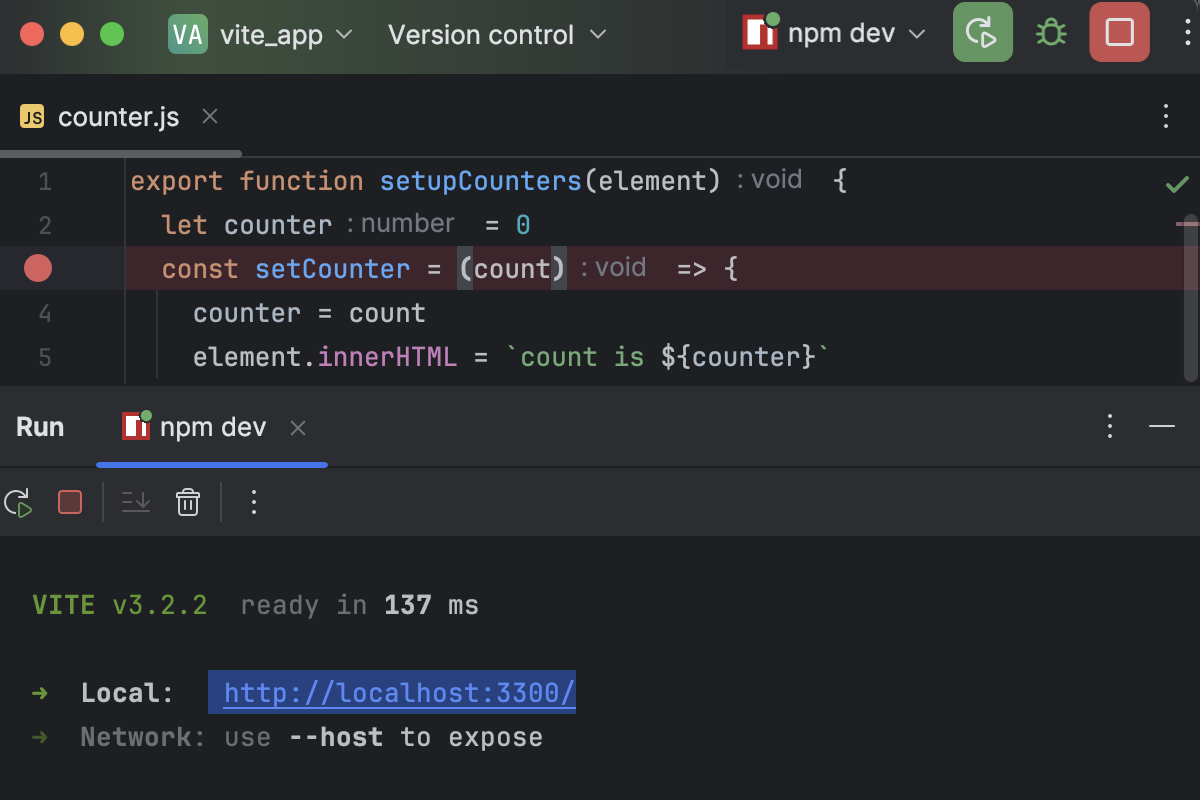Close the counter.js tab
The image size is (1200, 800).
(x=209, y=116)
